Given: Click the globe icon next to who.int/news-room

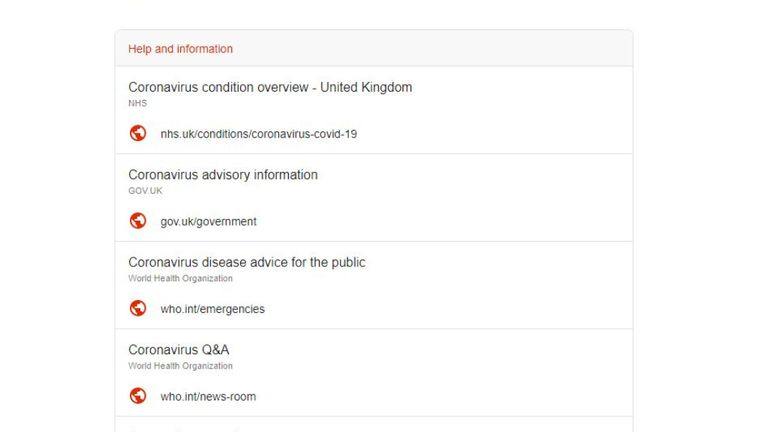Looking at the screenshot, I should click(138, 396).
